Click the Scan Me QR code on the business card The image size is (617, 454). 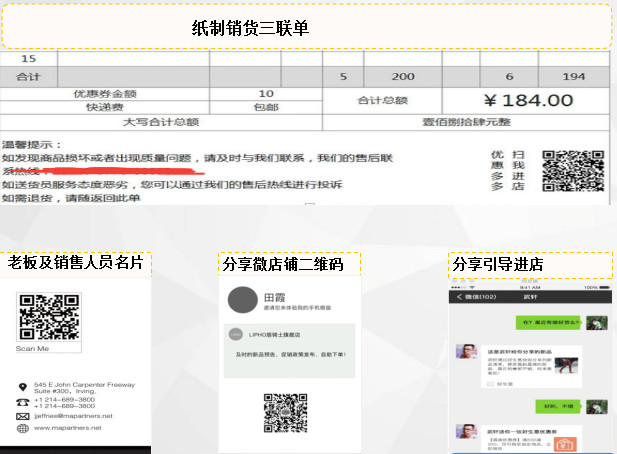(x=49, y=317)
